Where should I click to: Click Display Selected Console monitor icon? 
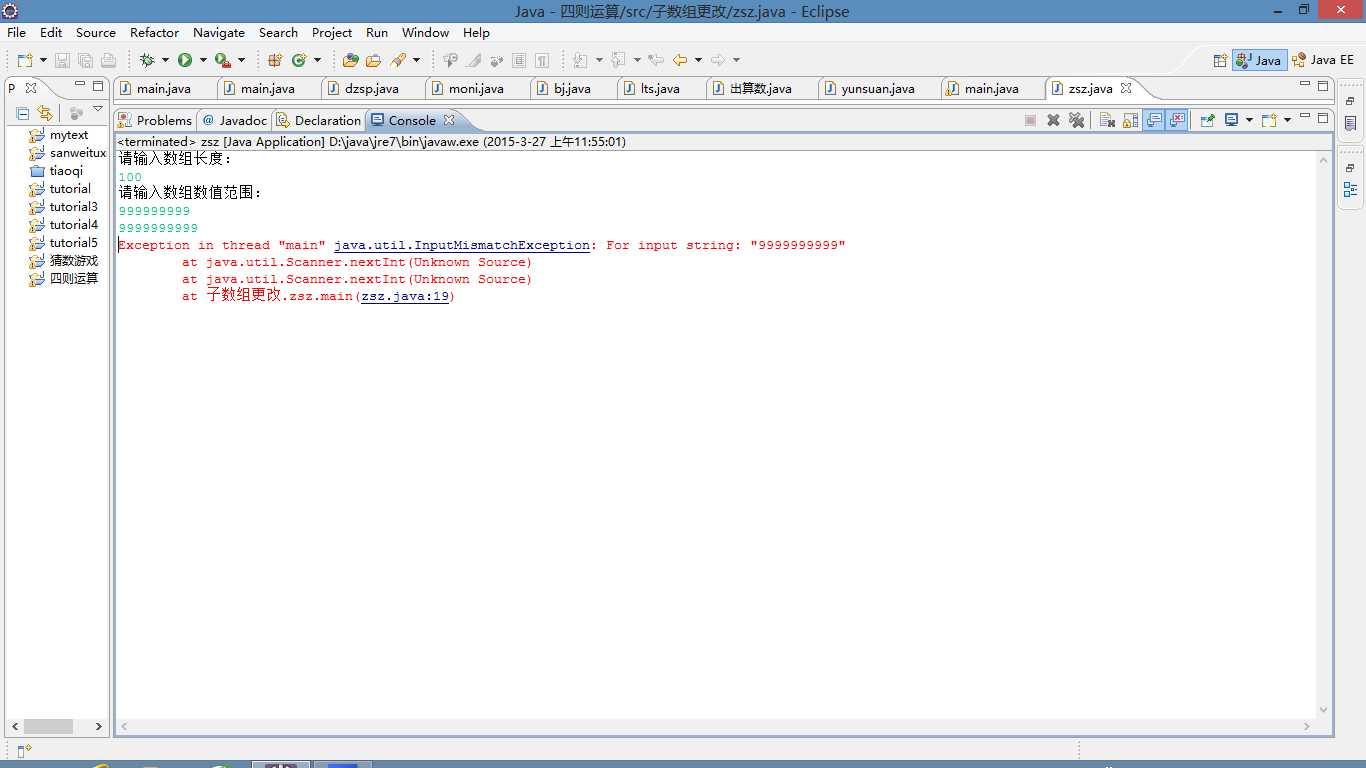(1232, 120)
